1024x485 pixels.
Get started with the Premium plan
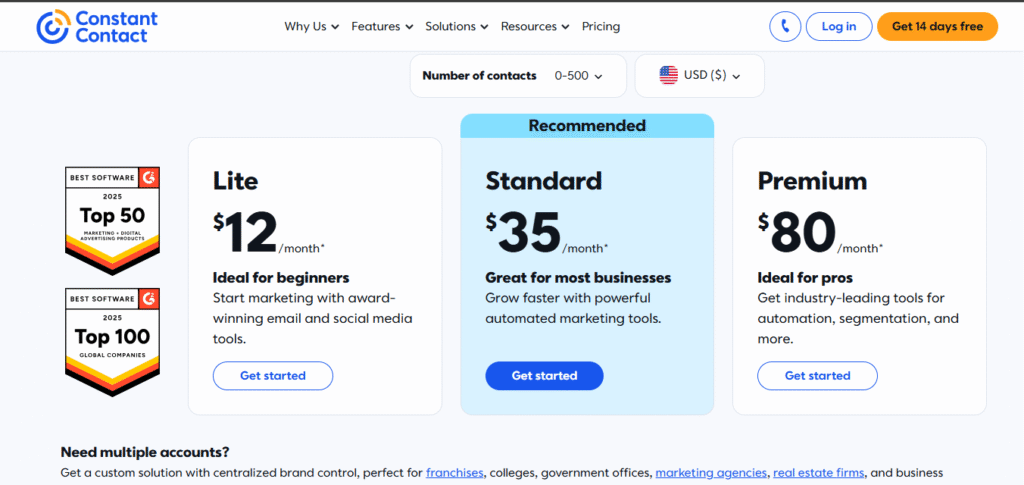(x=817, y=376)
